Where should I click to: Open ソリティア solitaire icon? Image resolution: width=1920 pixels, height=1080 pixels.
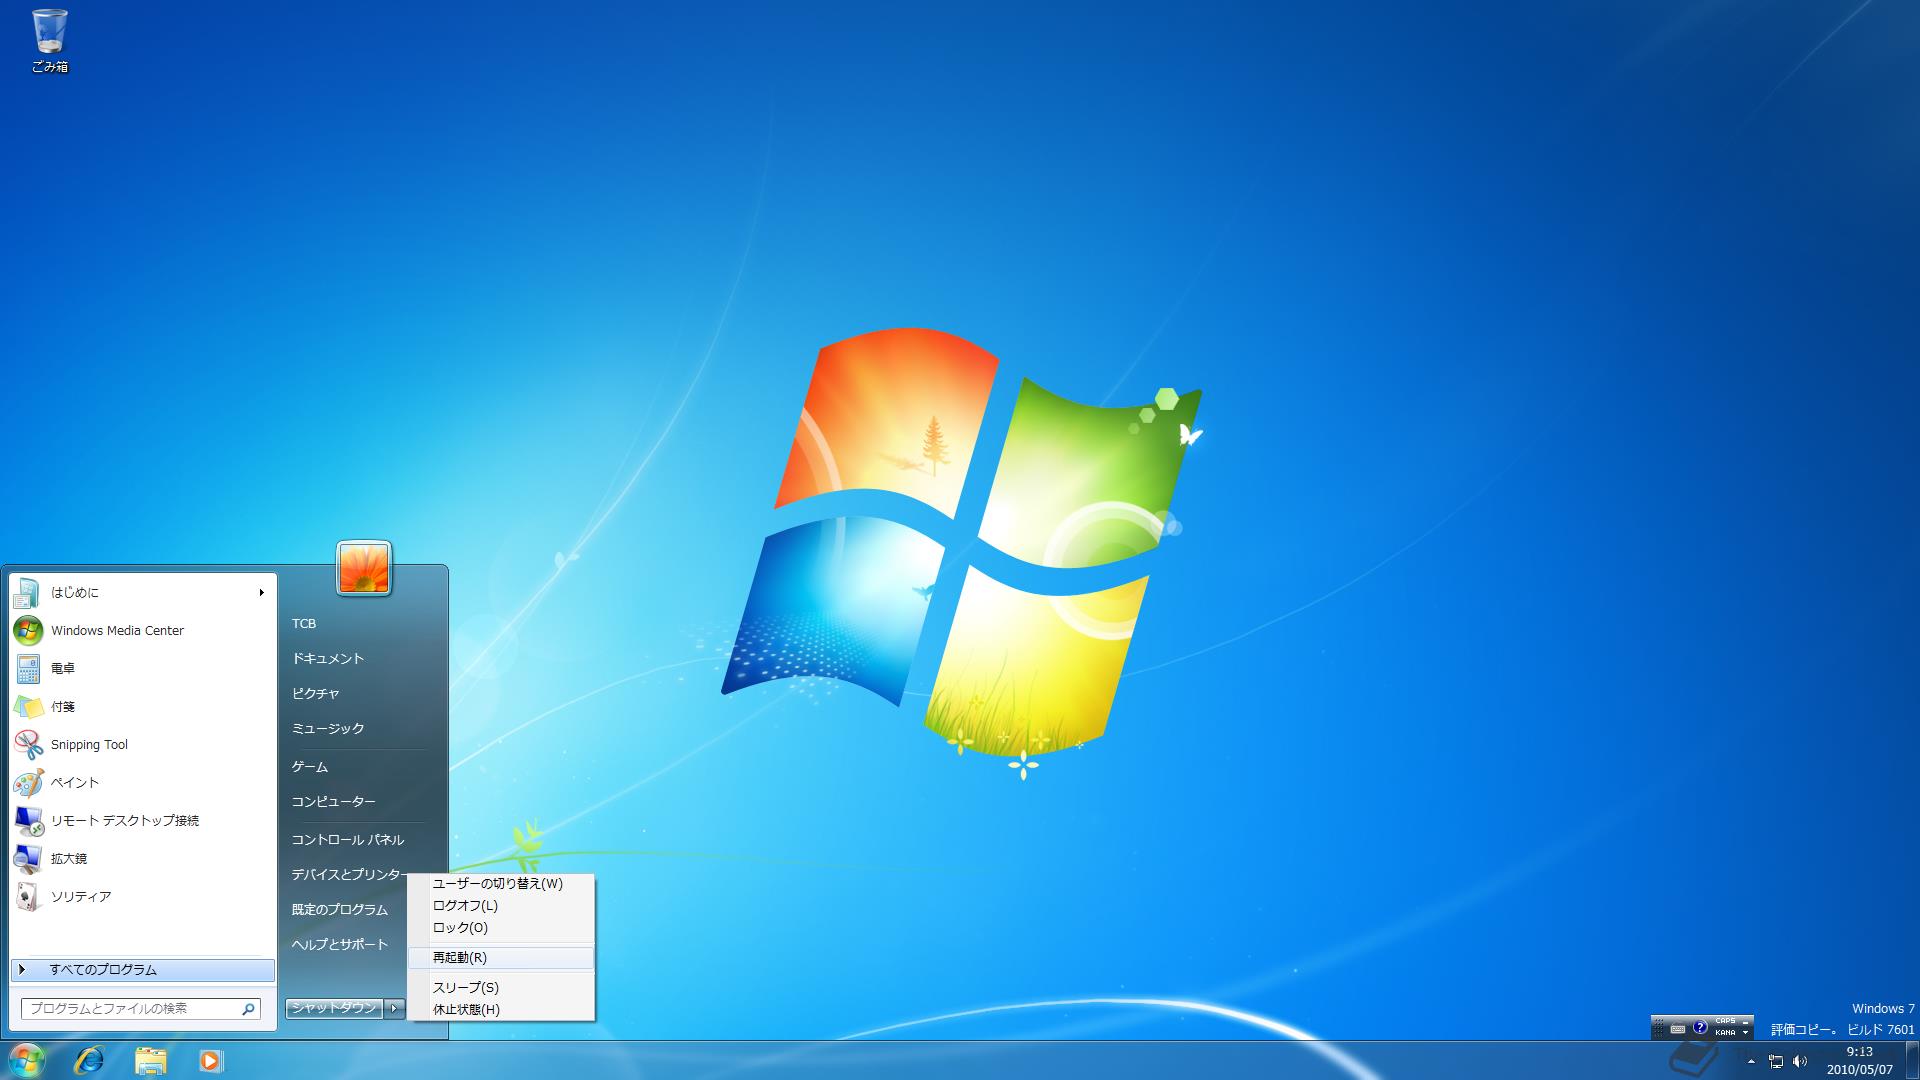pyautogui.click(x=27, y=897)
